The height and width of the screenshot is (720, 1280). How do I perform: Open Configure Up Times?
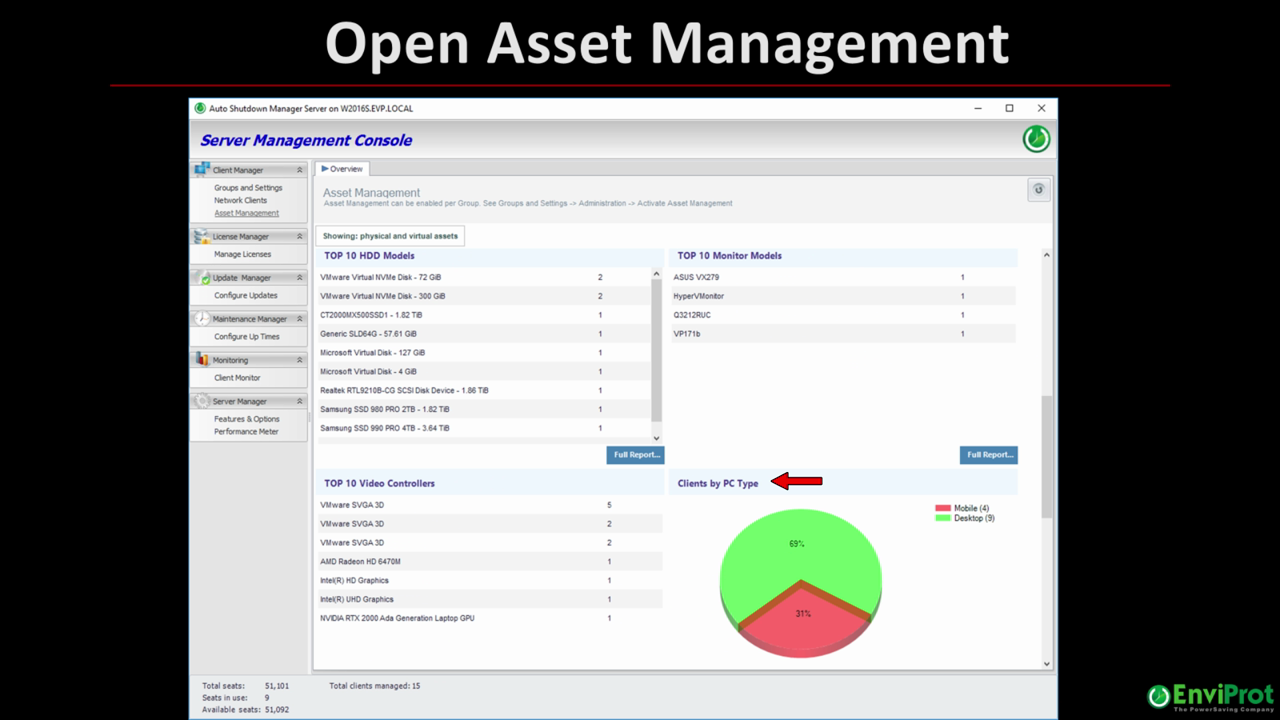point(247,336)
